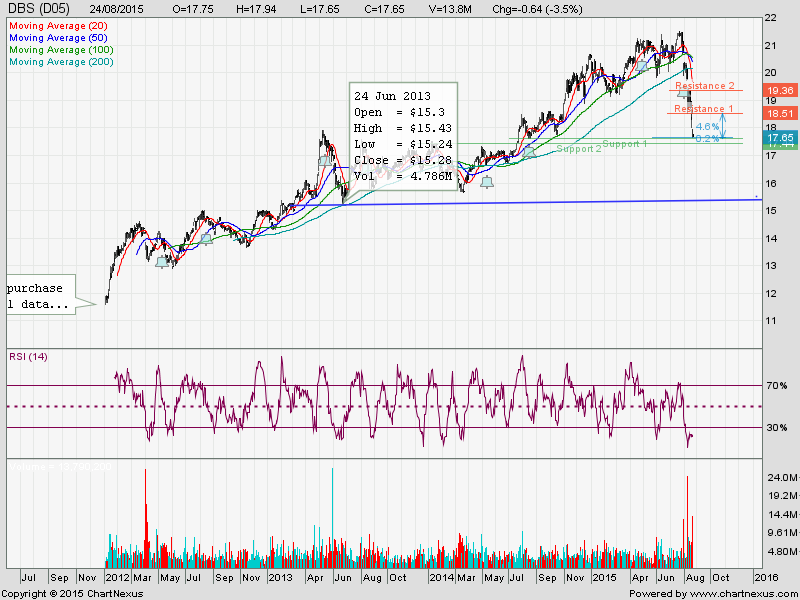Click the 2016 year label on time axis
Screen dimensions: 800x600
766,578
